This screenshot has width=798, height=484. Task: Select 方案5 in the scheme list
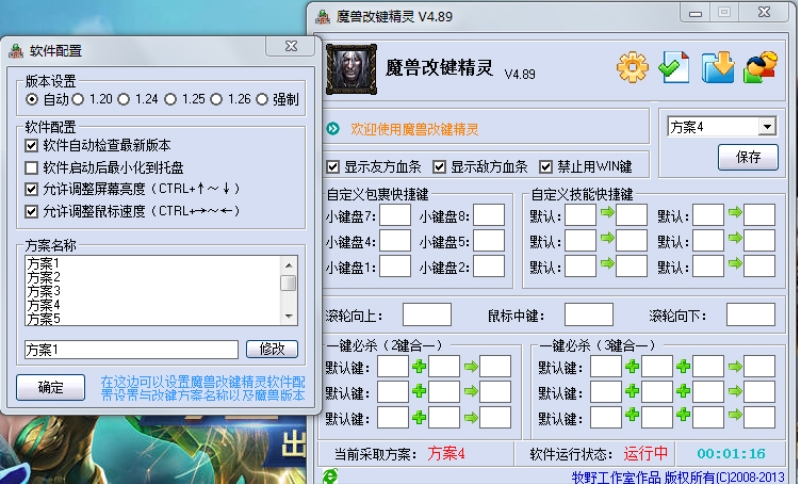click(x=44, y=319)
